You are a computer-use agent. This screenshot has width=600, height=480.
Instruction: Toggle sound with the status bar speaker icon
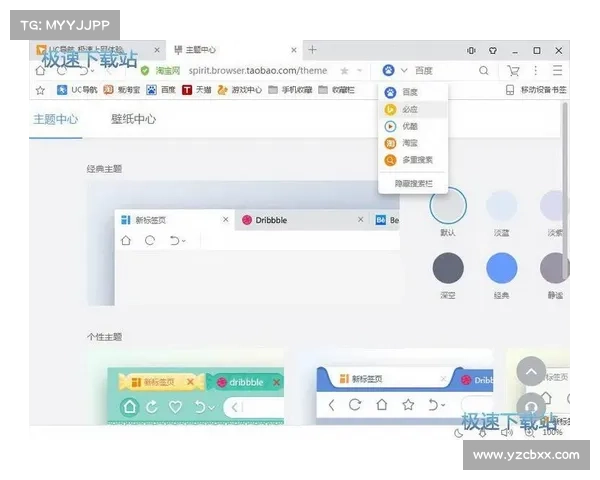click(507, 433)
